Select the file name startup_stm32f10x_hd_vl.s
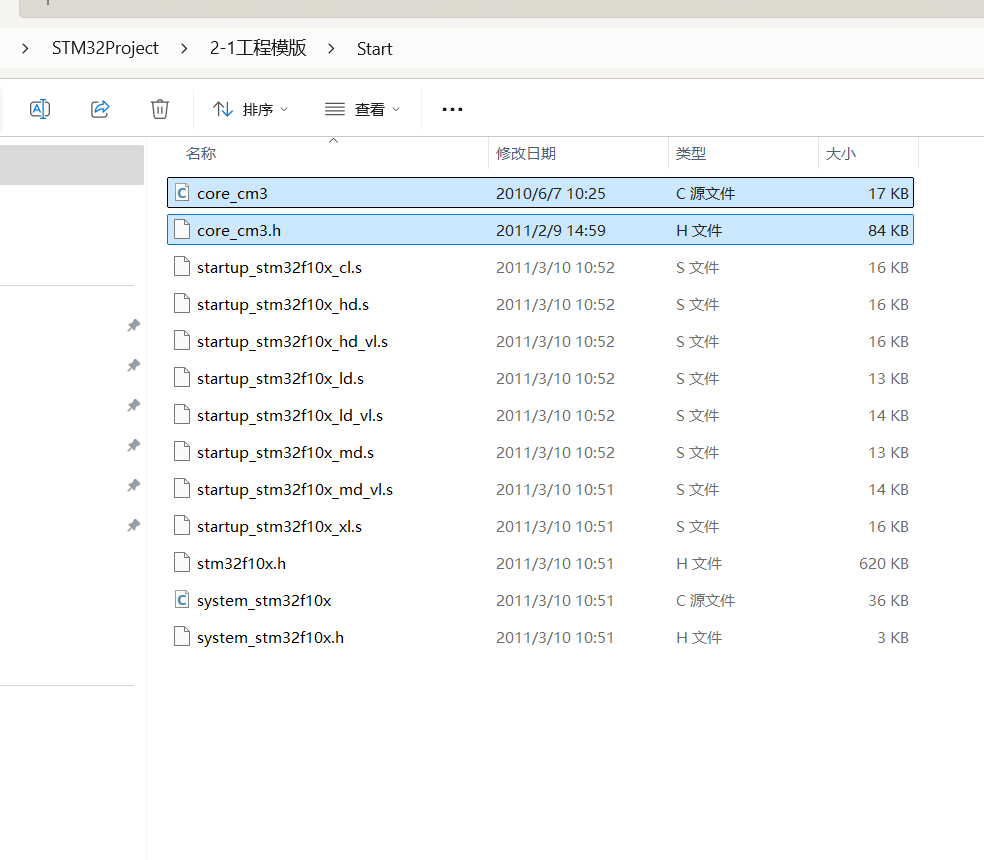The height and width of the screenshot is (860, 984). pyautogui.click(x=292, y=342)
